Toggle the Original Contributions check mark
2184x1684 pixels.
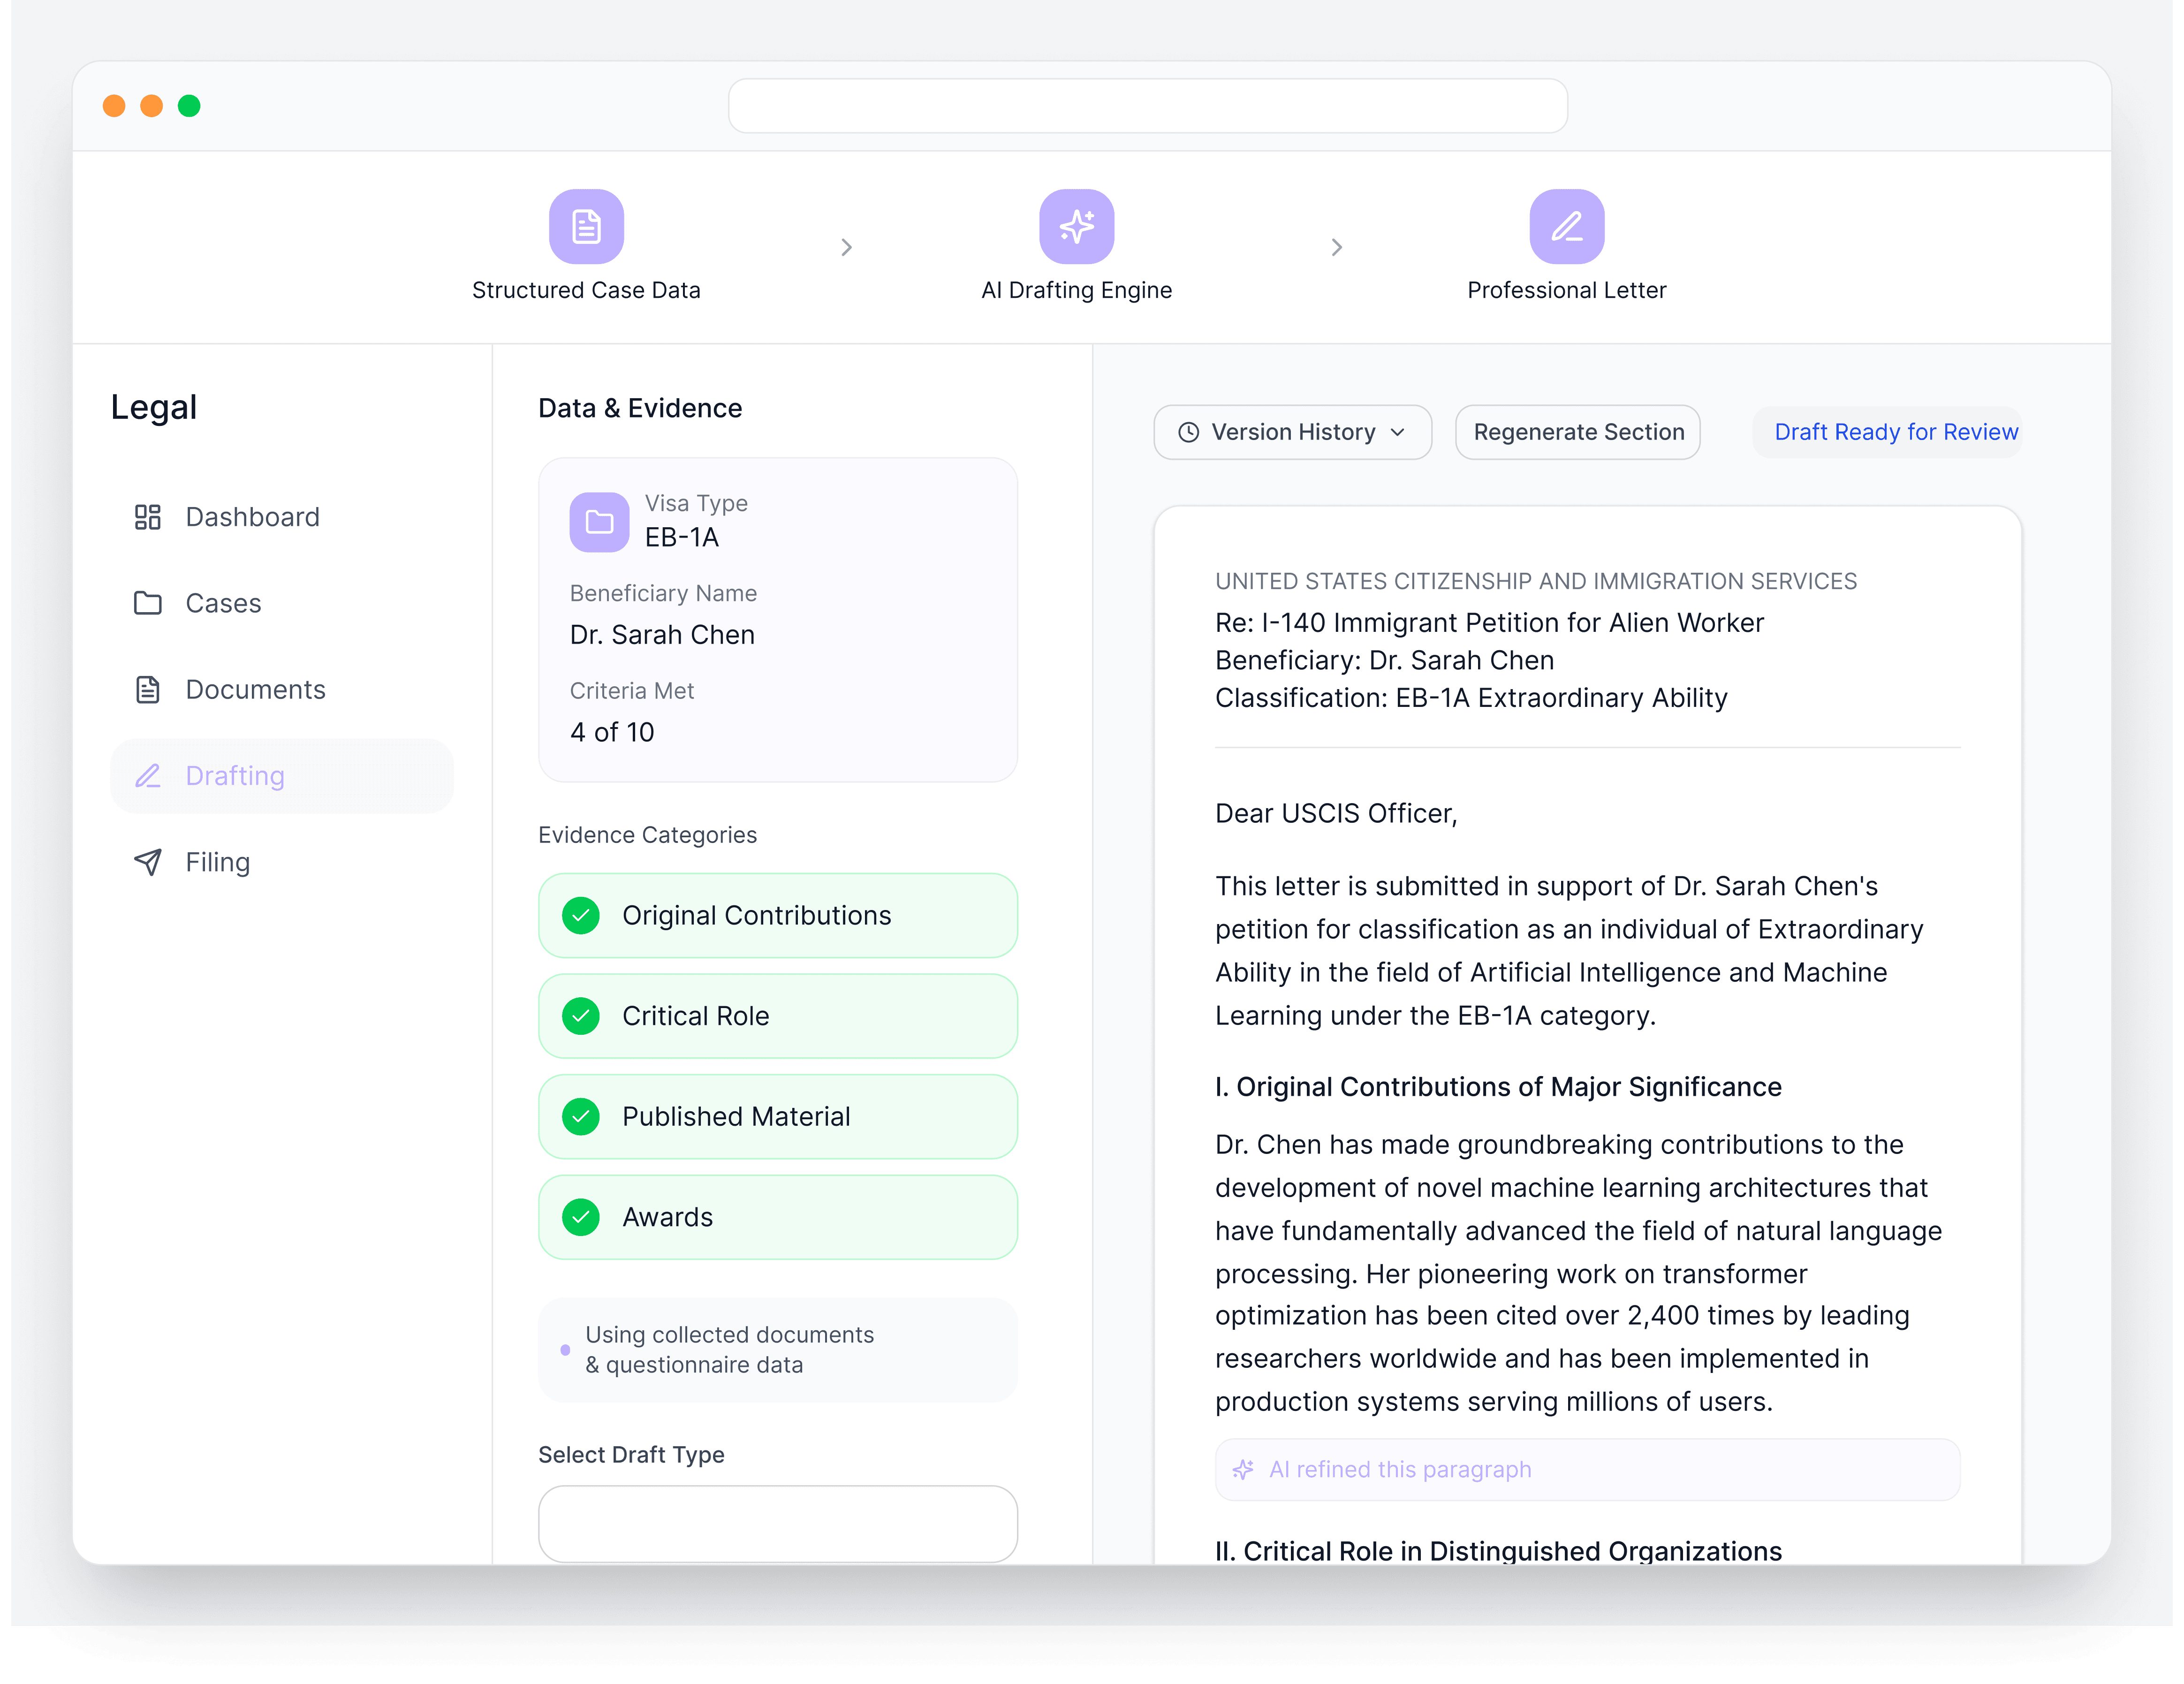(581, 916)
